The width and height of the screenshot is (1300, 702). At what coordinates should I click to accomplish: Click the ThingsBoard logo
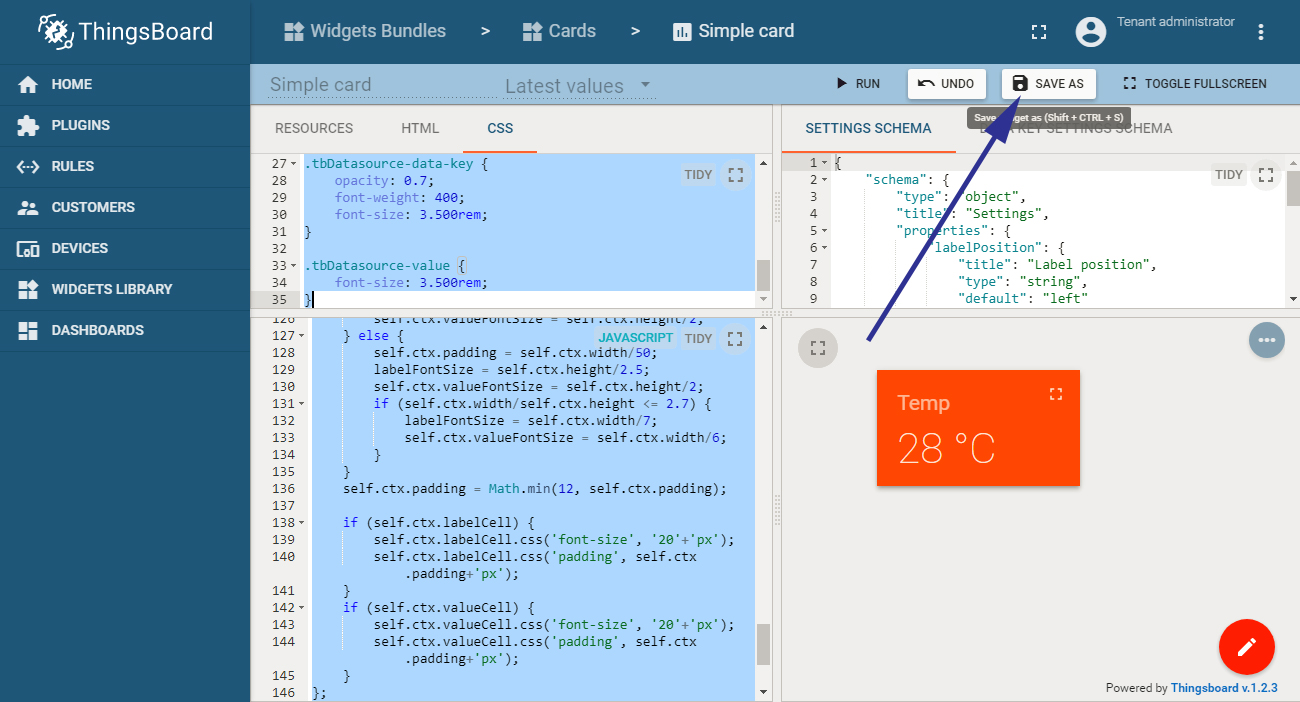coord(125,32)
